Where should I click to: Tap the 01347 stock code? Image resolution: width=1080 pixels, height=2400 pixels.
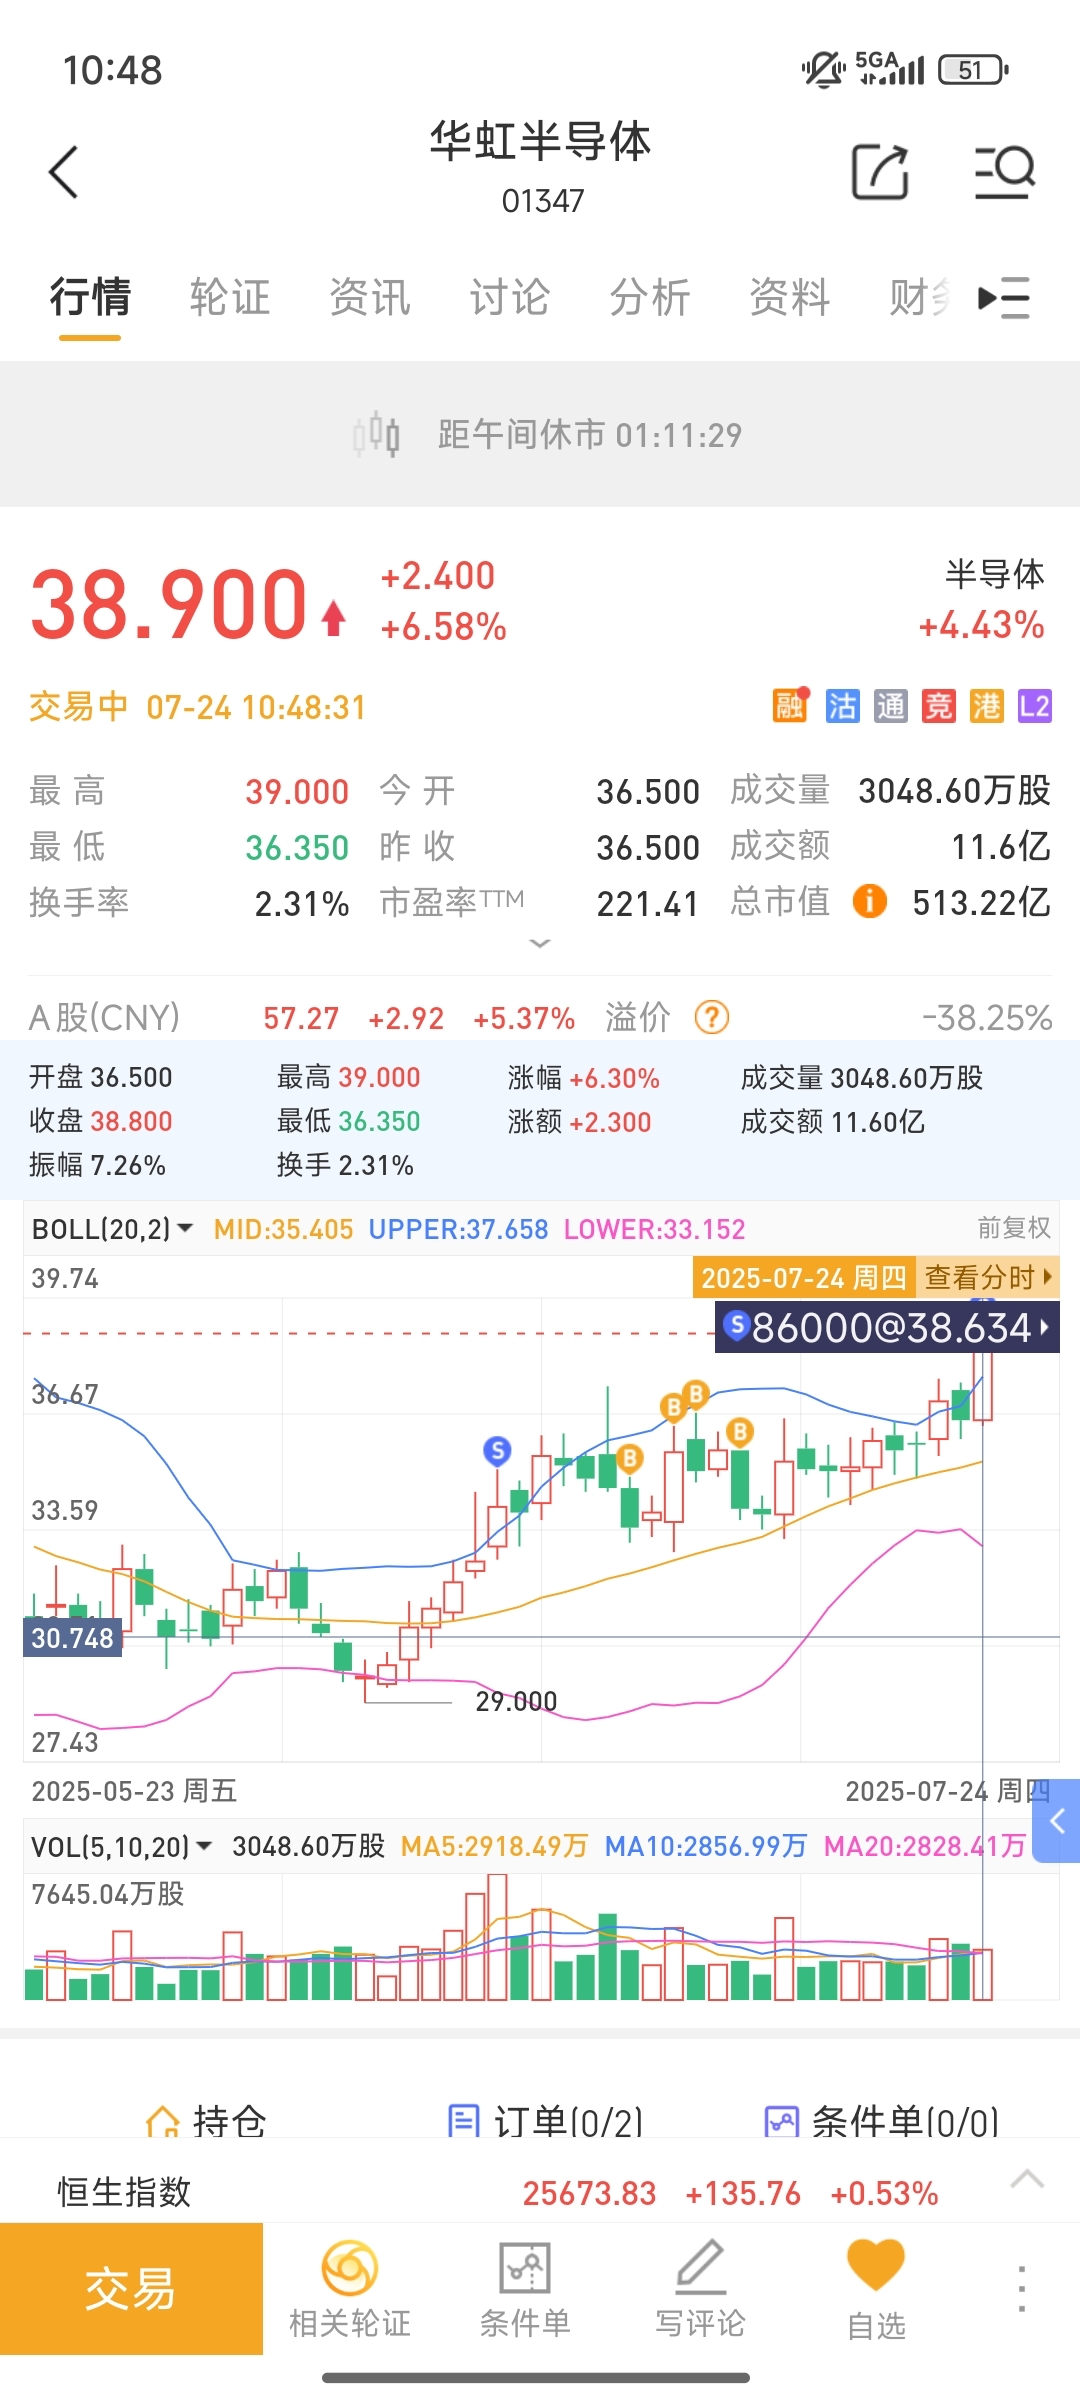click(x=542, y=201)
